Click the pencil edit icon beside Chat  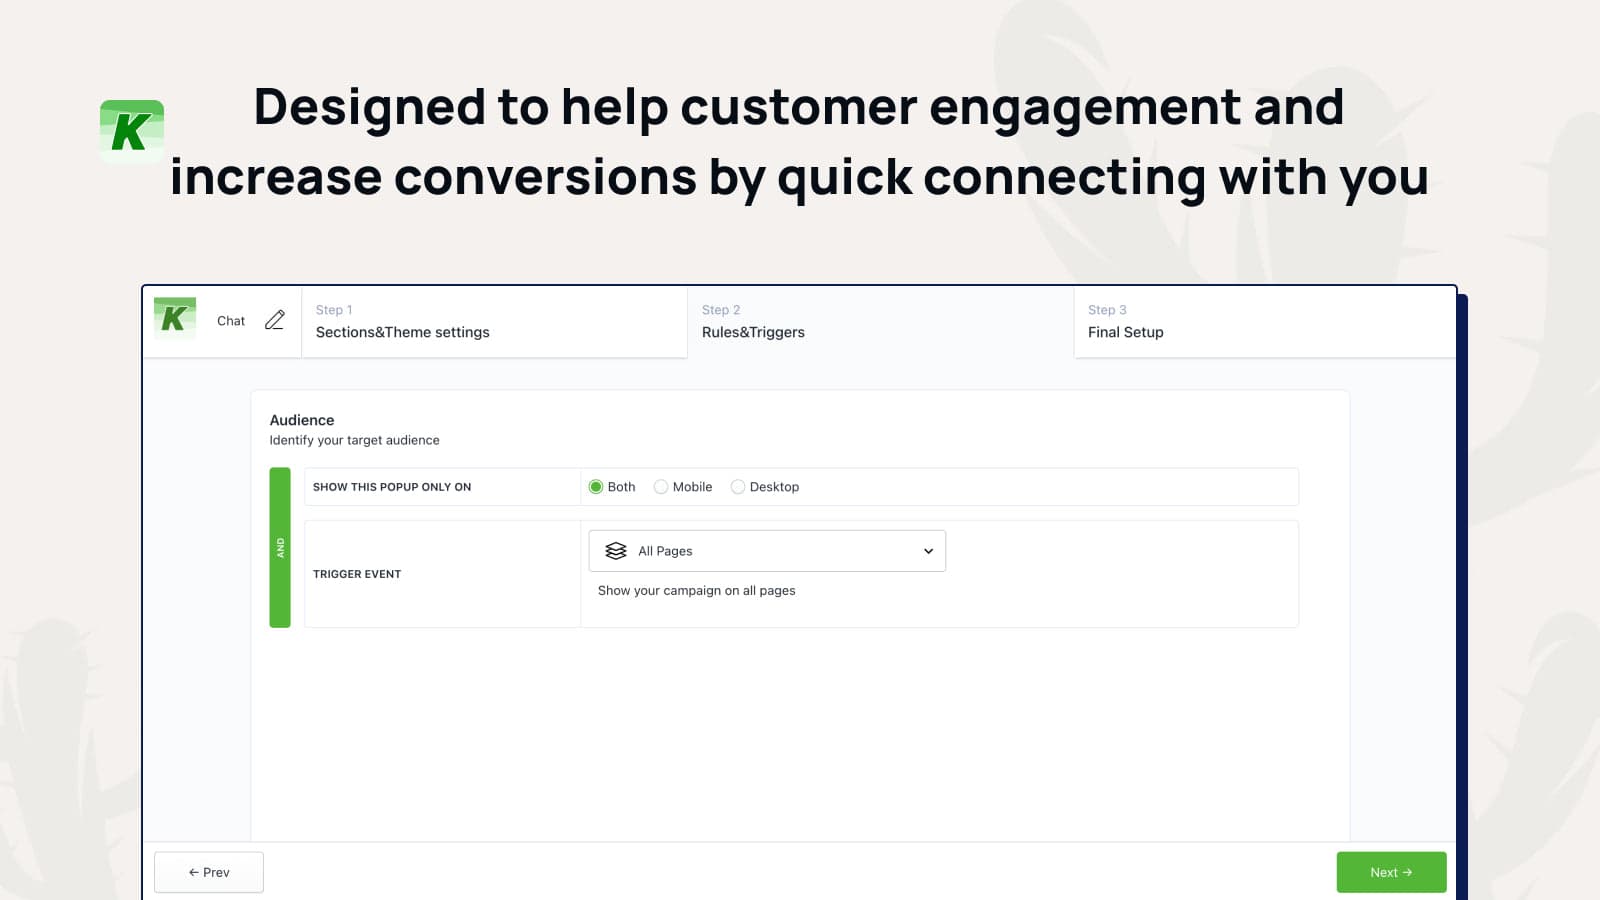(x=275, y=320)
